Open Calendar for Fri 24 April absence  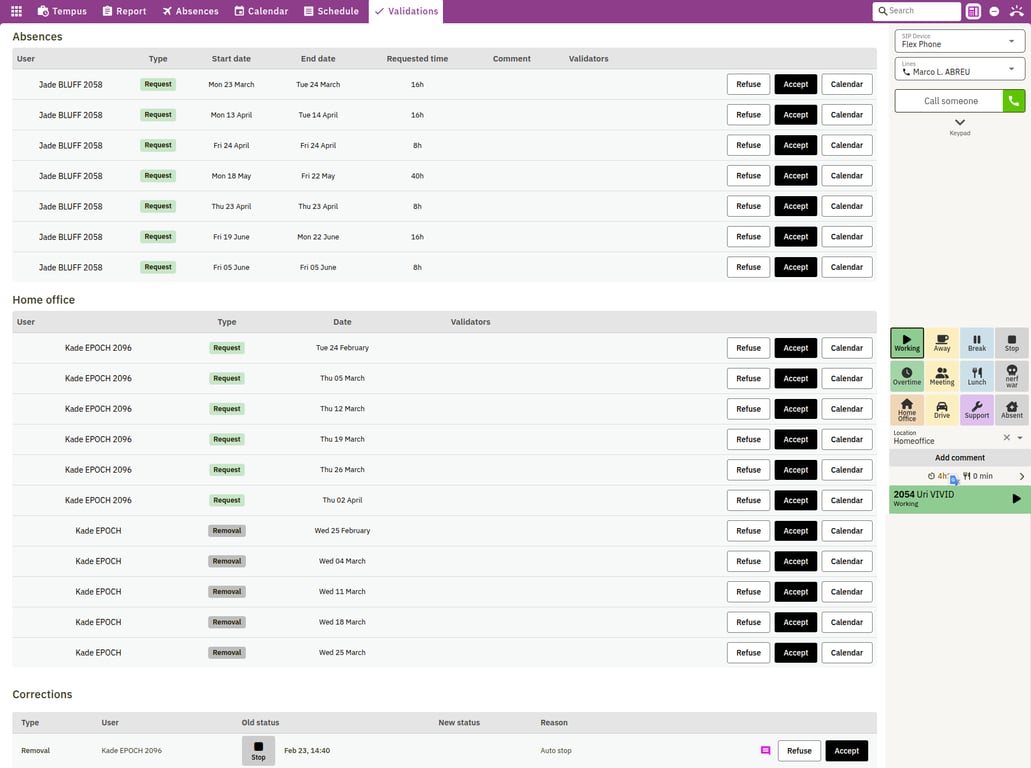click(847, 145)
